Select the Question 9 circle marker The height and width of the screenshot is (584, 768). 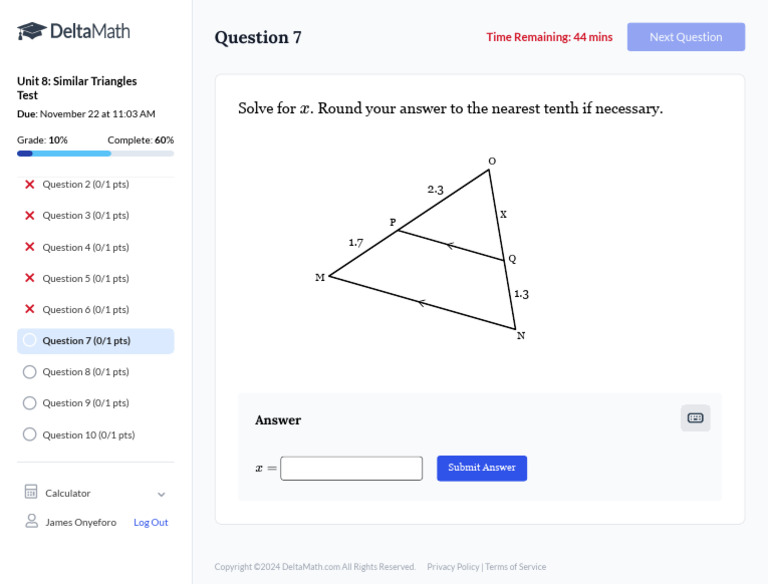click(30, 403)
